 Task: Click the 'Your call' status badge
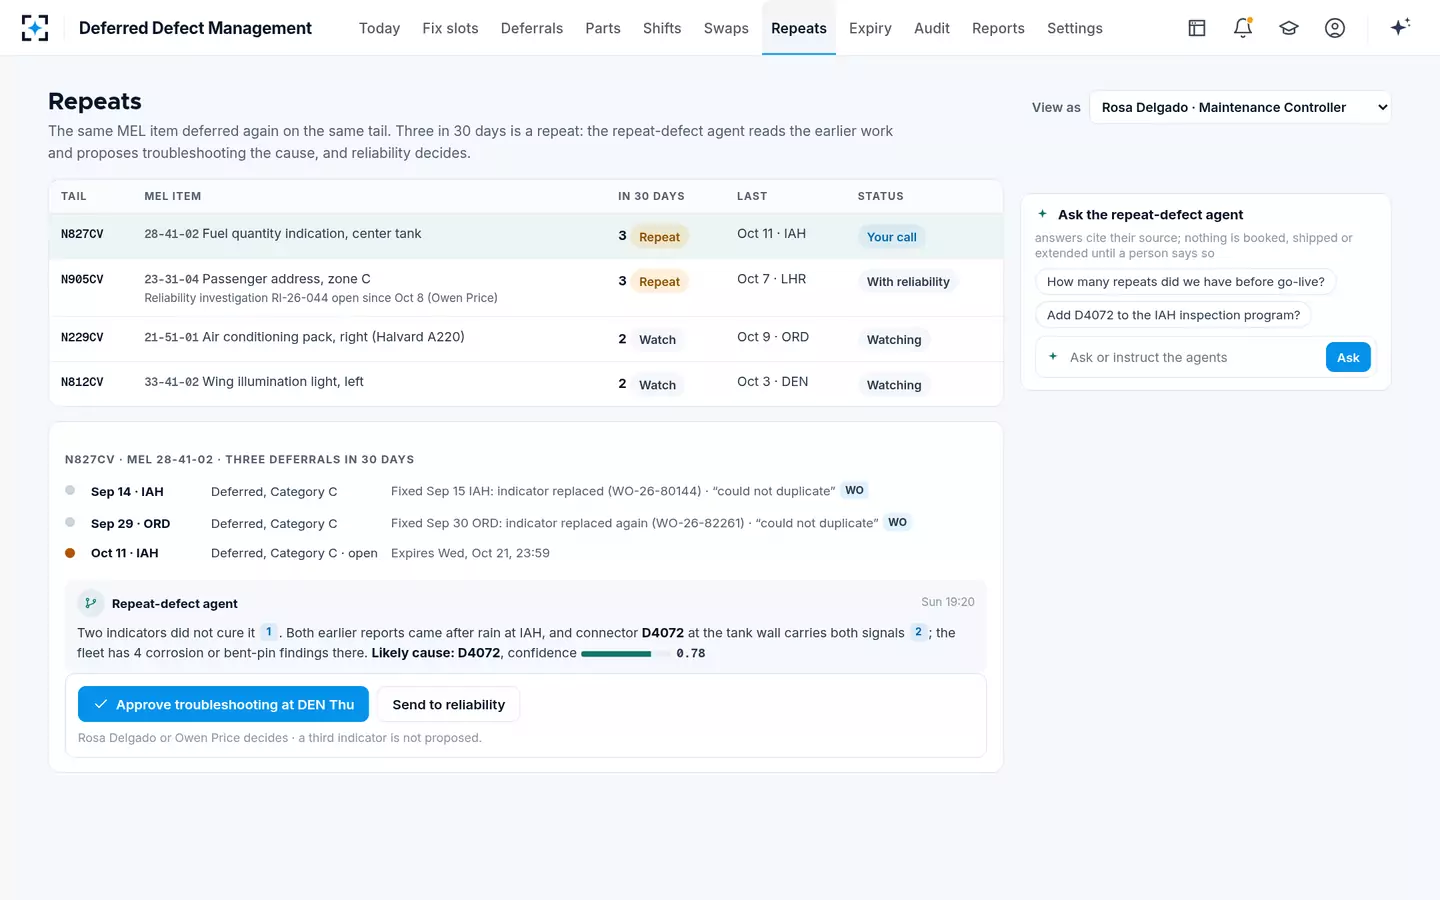click(x=891, y=237)
